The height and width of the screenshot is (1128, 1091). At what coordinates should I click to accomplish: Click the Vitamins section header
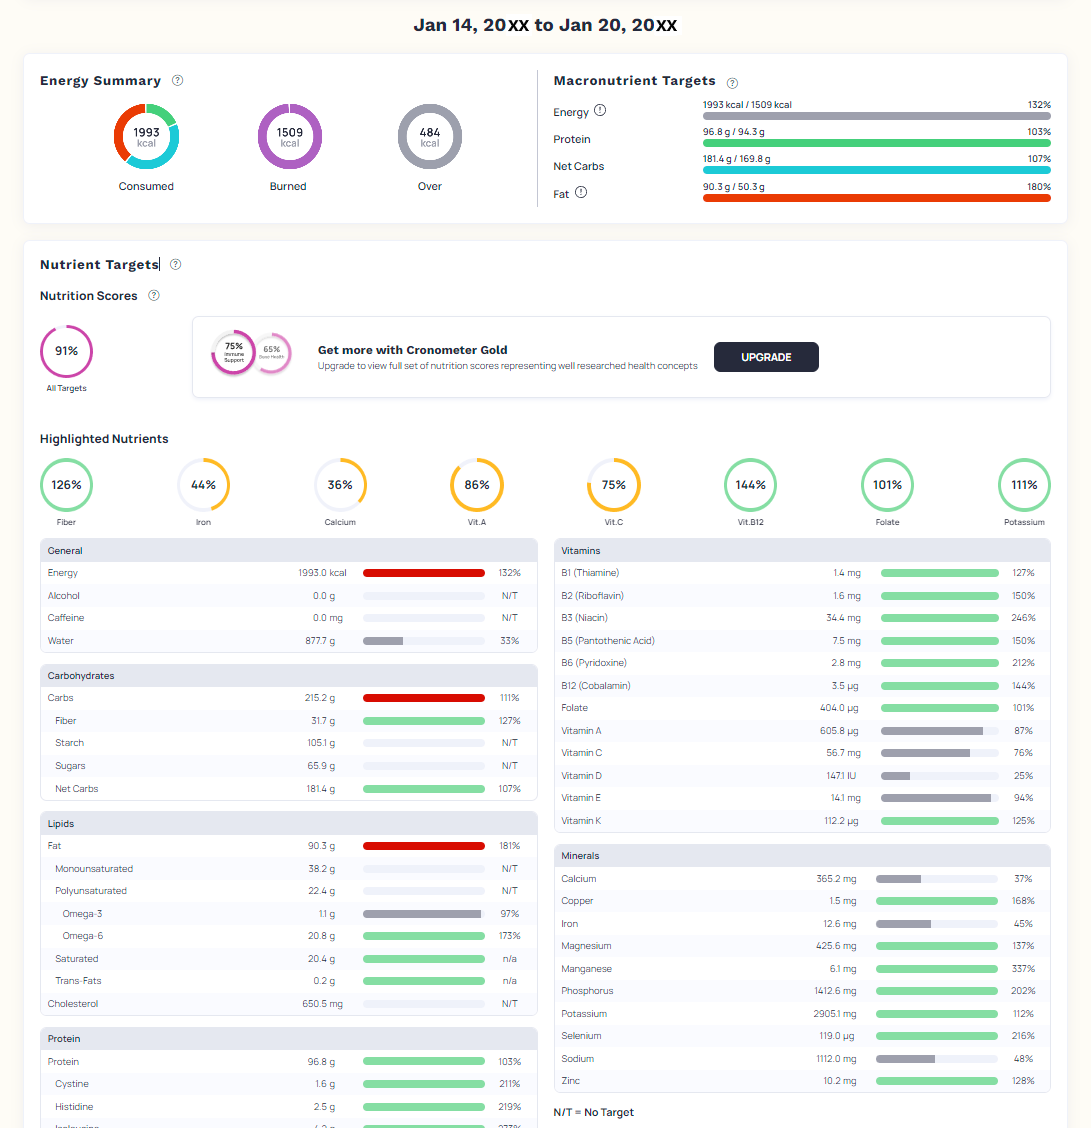pyautogui.click(x=802, y=550)
